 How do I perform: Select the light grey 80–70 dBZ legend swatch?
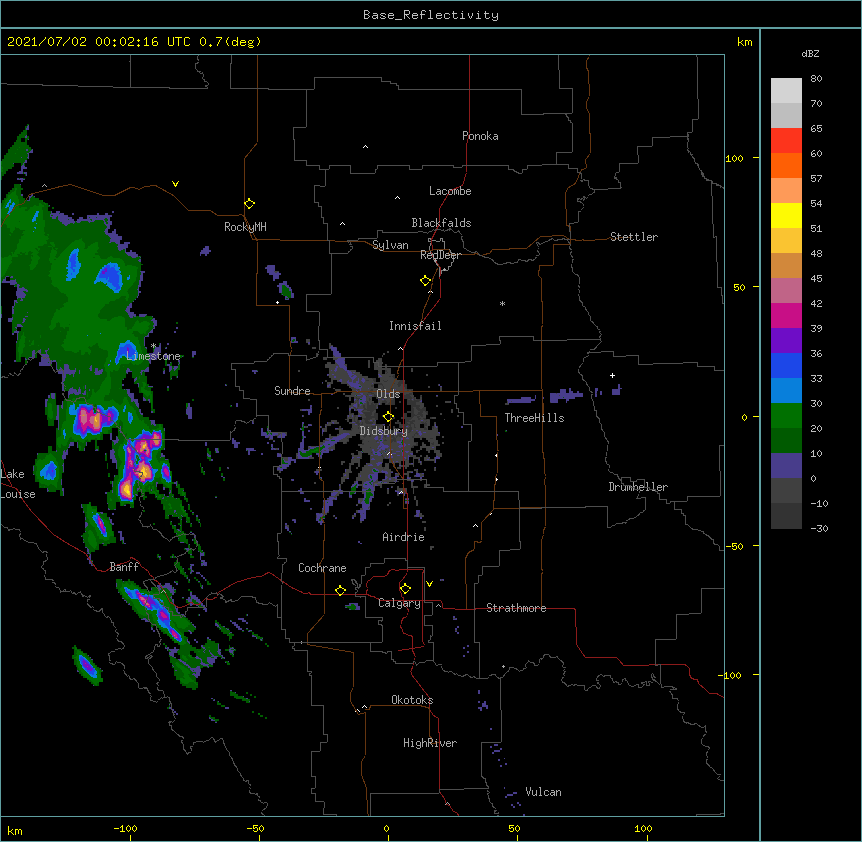(786, 91)
